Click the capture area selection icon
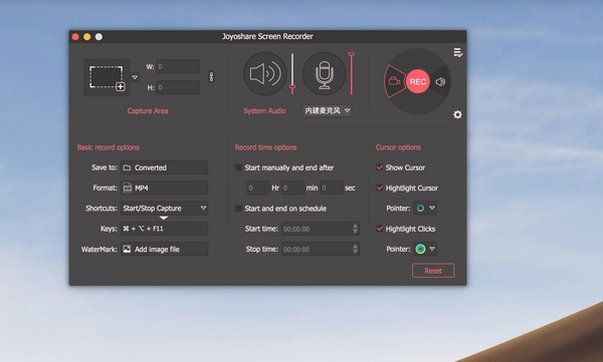This screenshot has width=603, height=362. pos(107,77)
